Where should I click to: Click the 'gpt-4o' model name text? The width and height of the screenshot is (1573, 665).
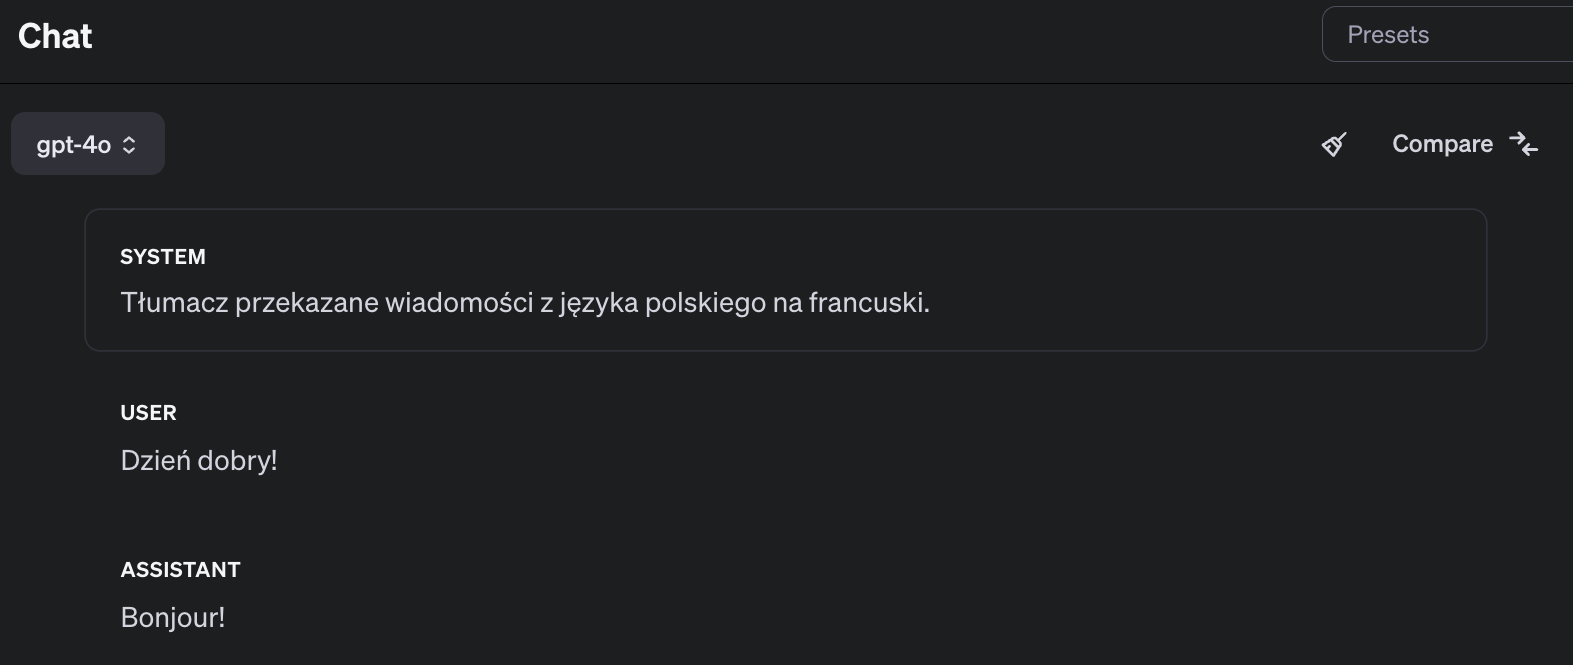73,145
